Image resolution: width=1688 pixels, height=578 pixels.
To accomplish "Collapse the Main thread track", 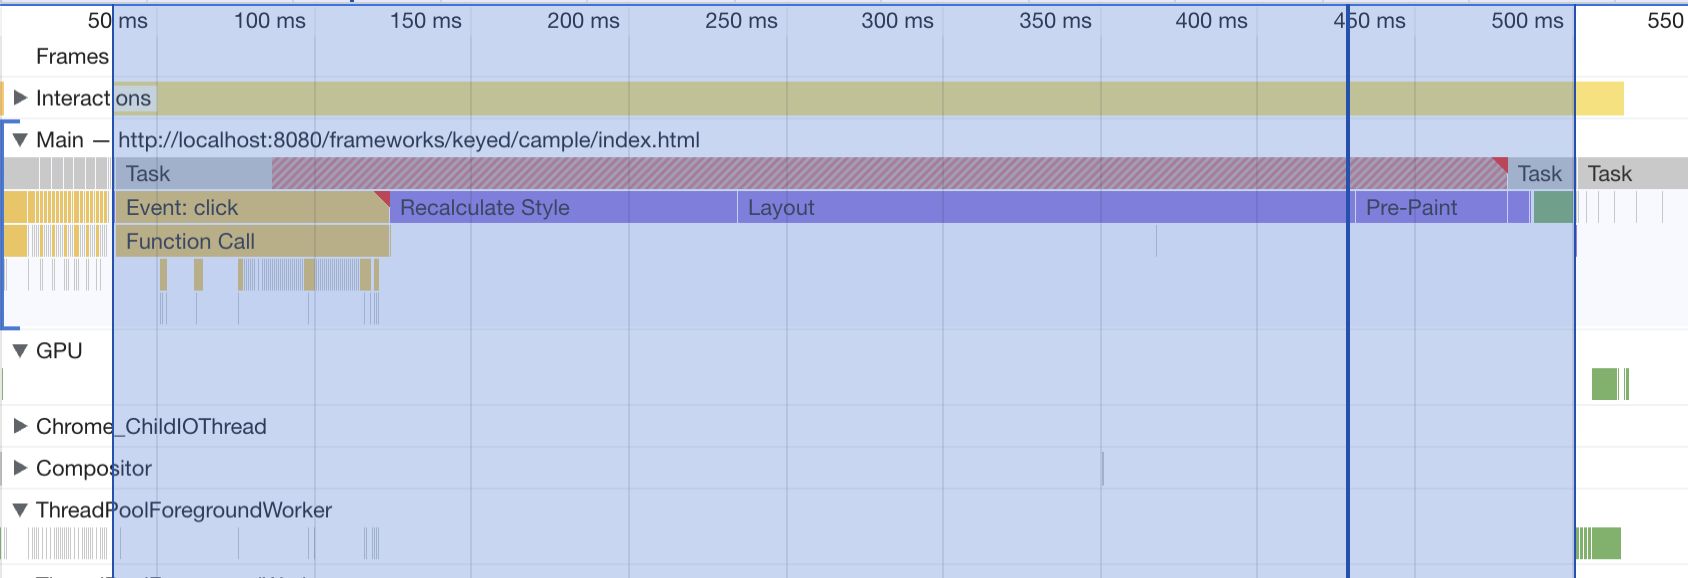I will (18, 140).
